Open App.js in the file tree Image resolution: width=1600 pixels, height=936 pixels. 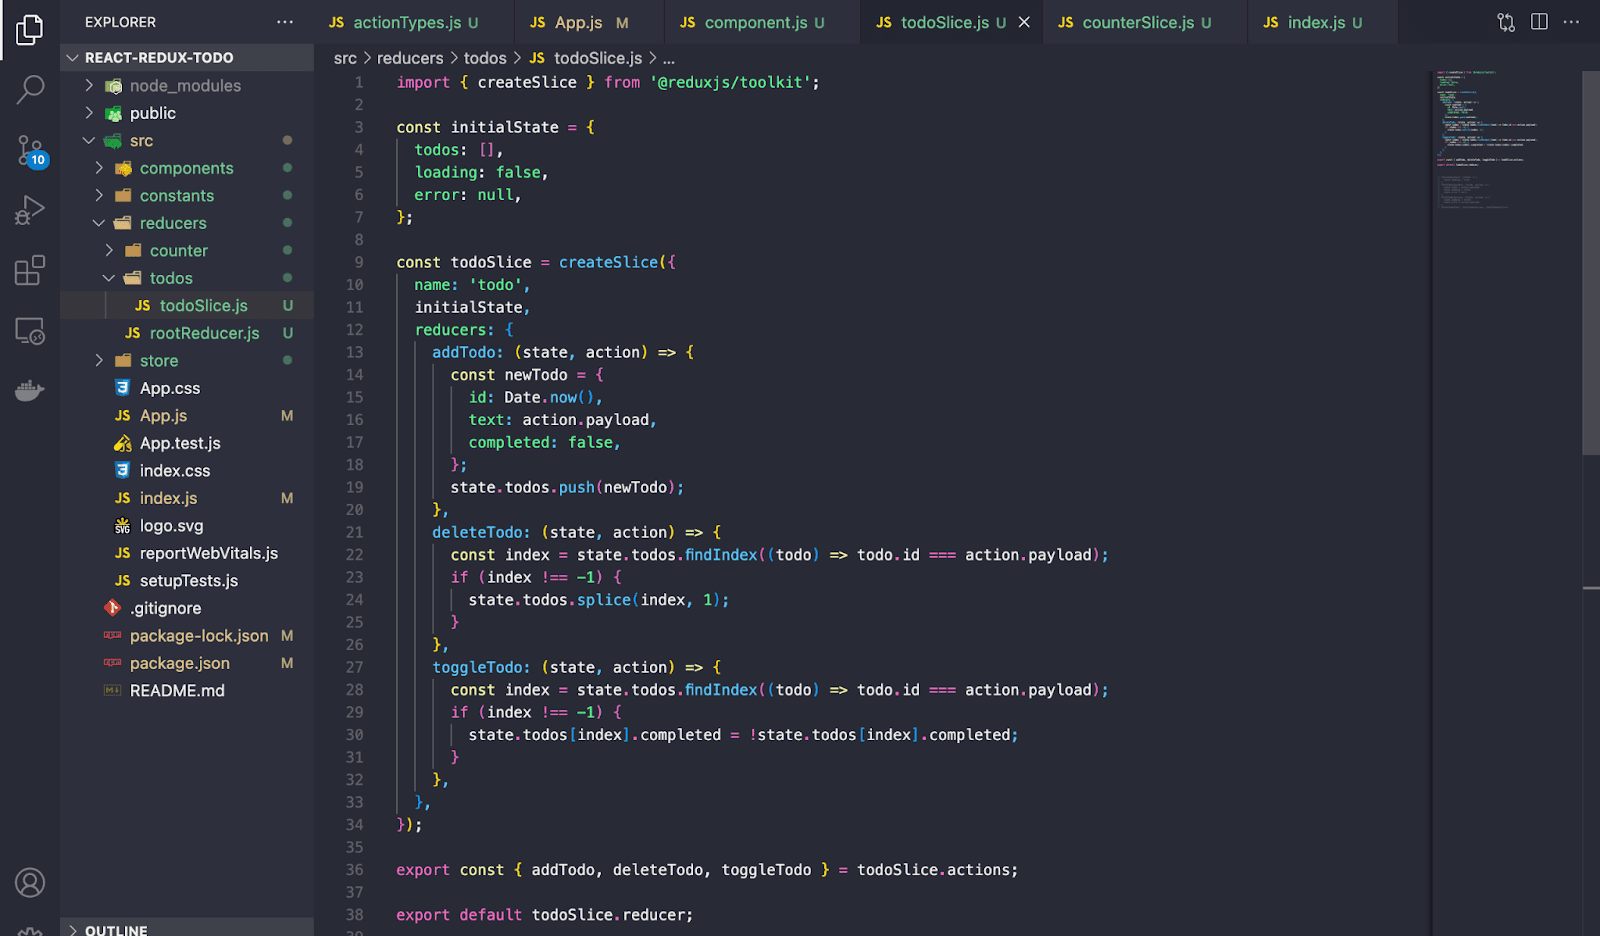tap(187, 416)
